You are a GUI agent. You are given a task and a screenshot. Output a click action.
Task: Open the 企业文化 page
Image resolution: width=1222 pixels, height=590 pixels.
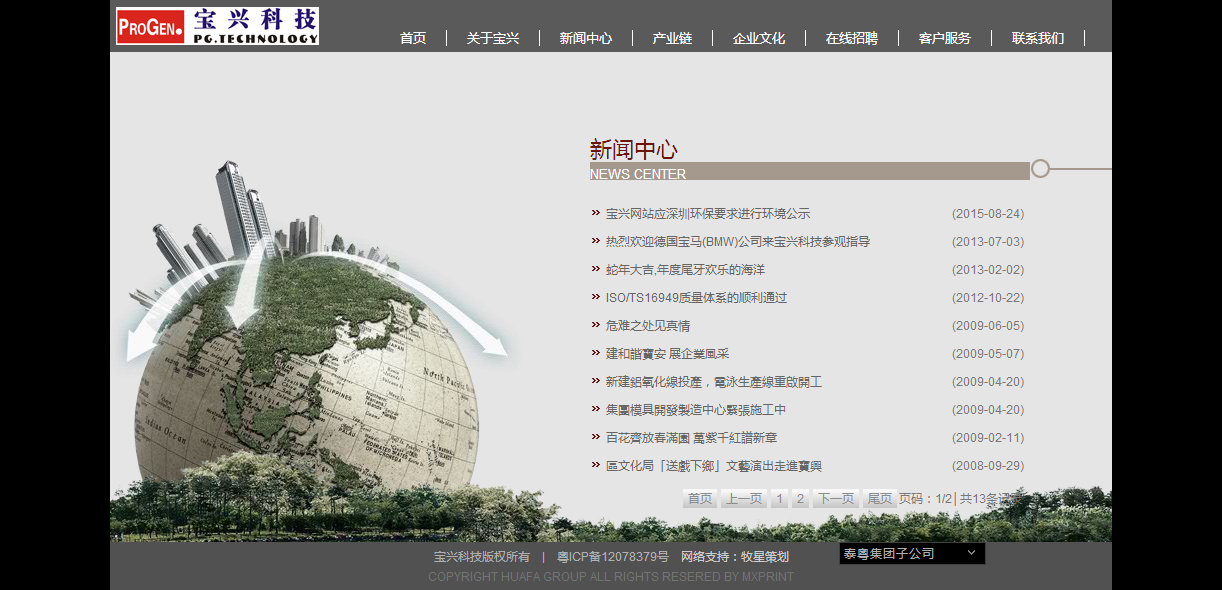[759, 38]
